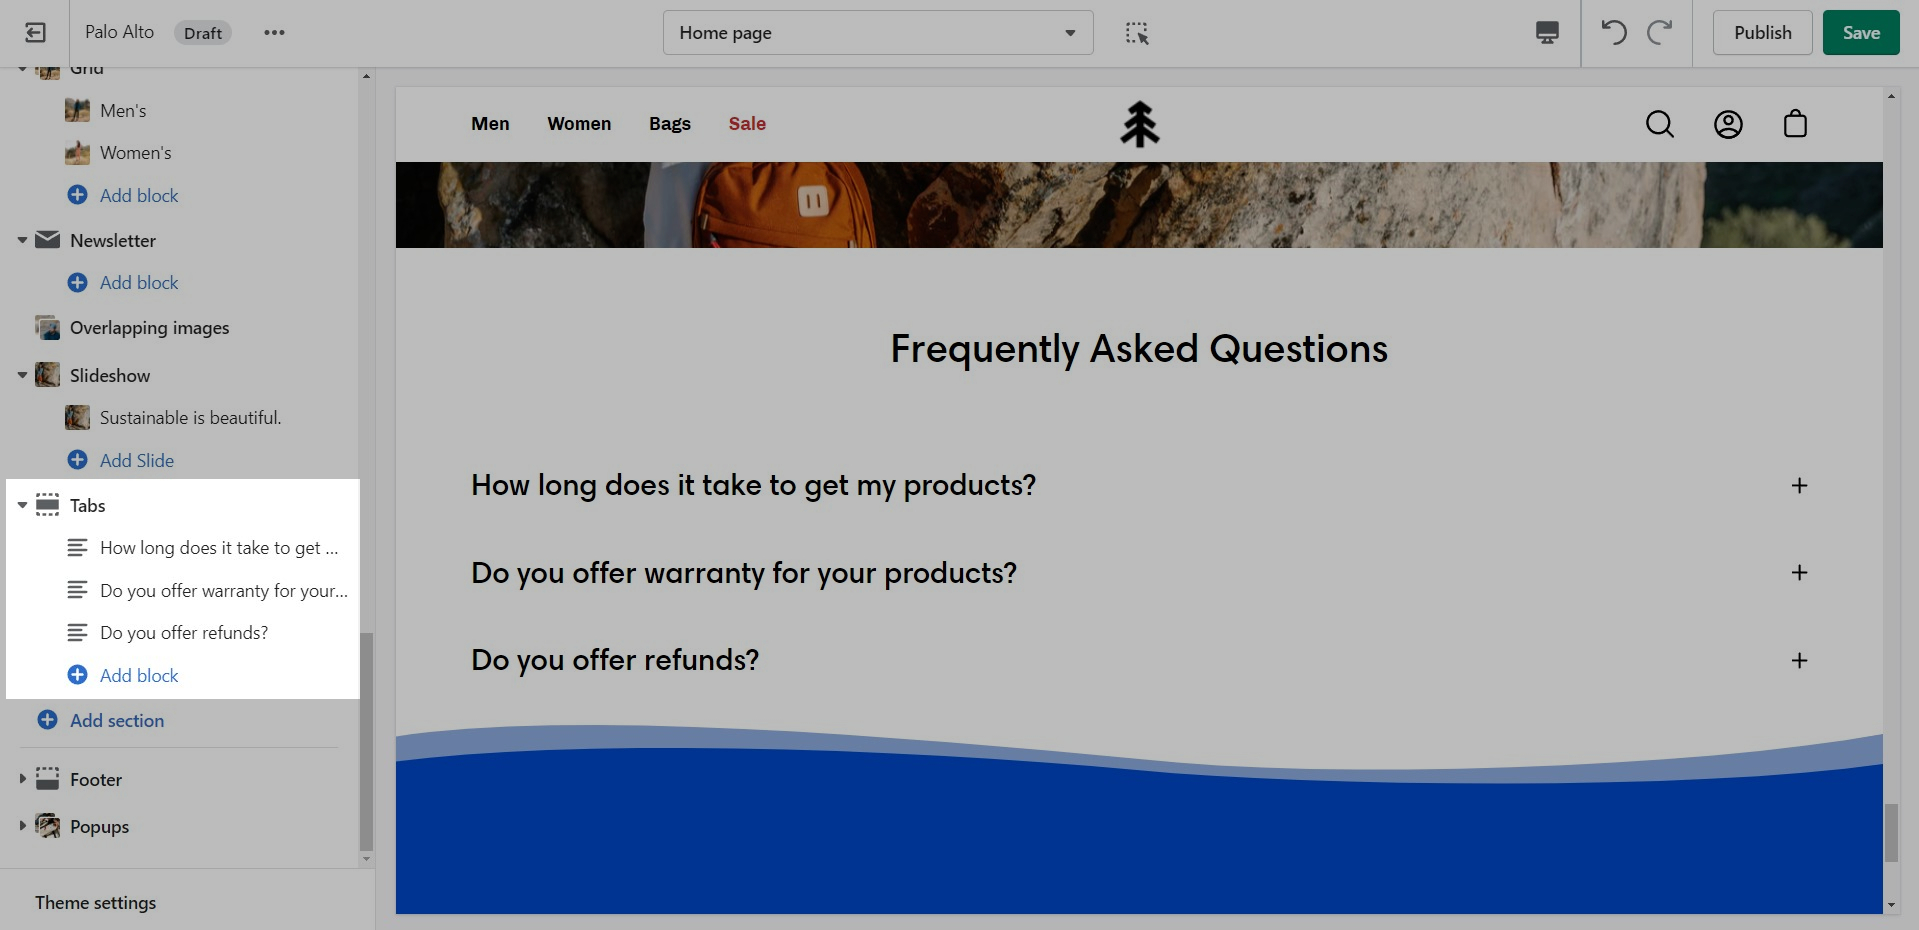Open the Home page template dropdown

(x=877, y=33)
